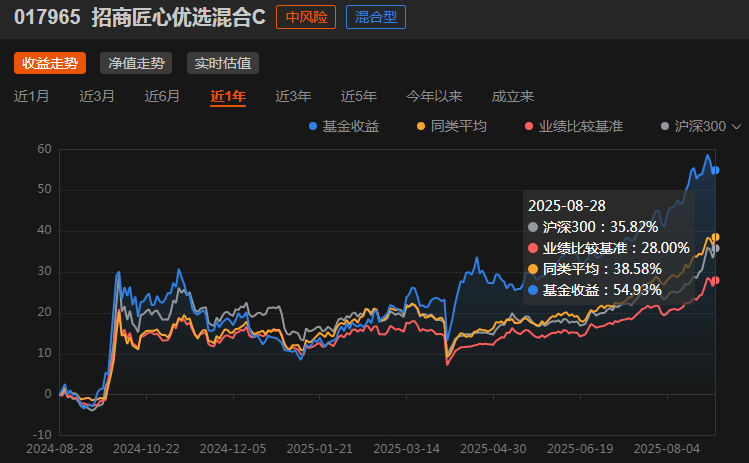Screen dimensions: 749x463
Task: Select the 近6月 time range
Action: [x=162, y=97]
